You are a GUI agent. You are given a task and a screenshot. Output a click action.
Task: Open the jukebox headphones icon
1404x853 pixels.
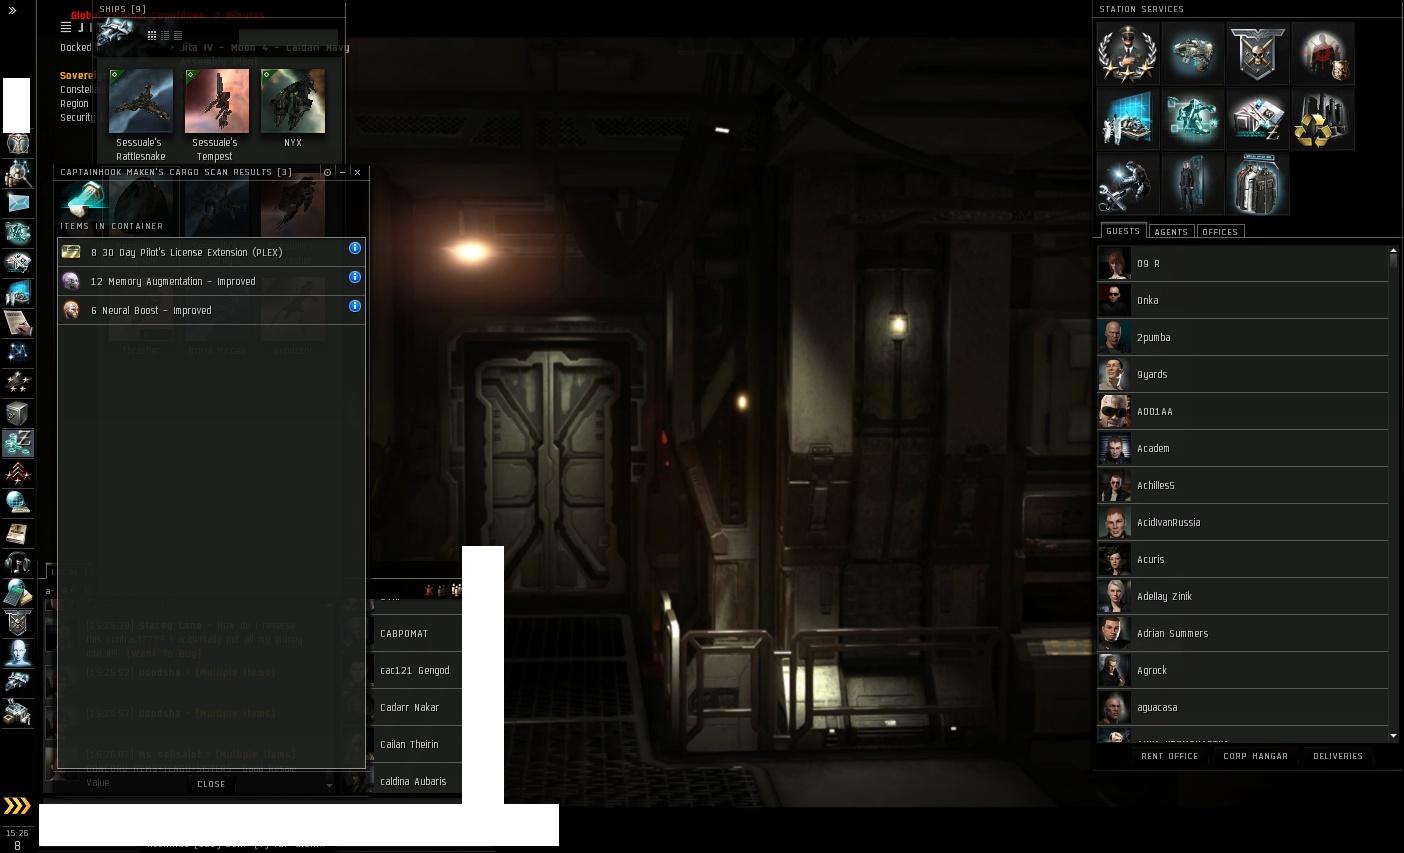(17, 563)
